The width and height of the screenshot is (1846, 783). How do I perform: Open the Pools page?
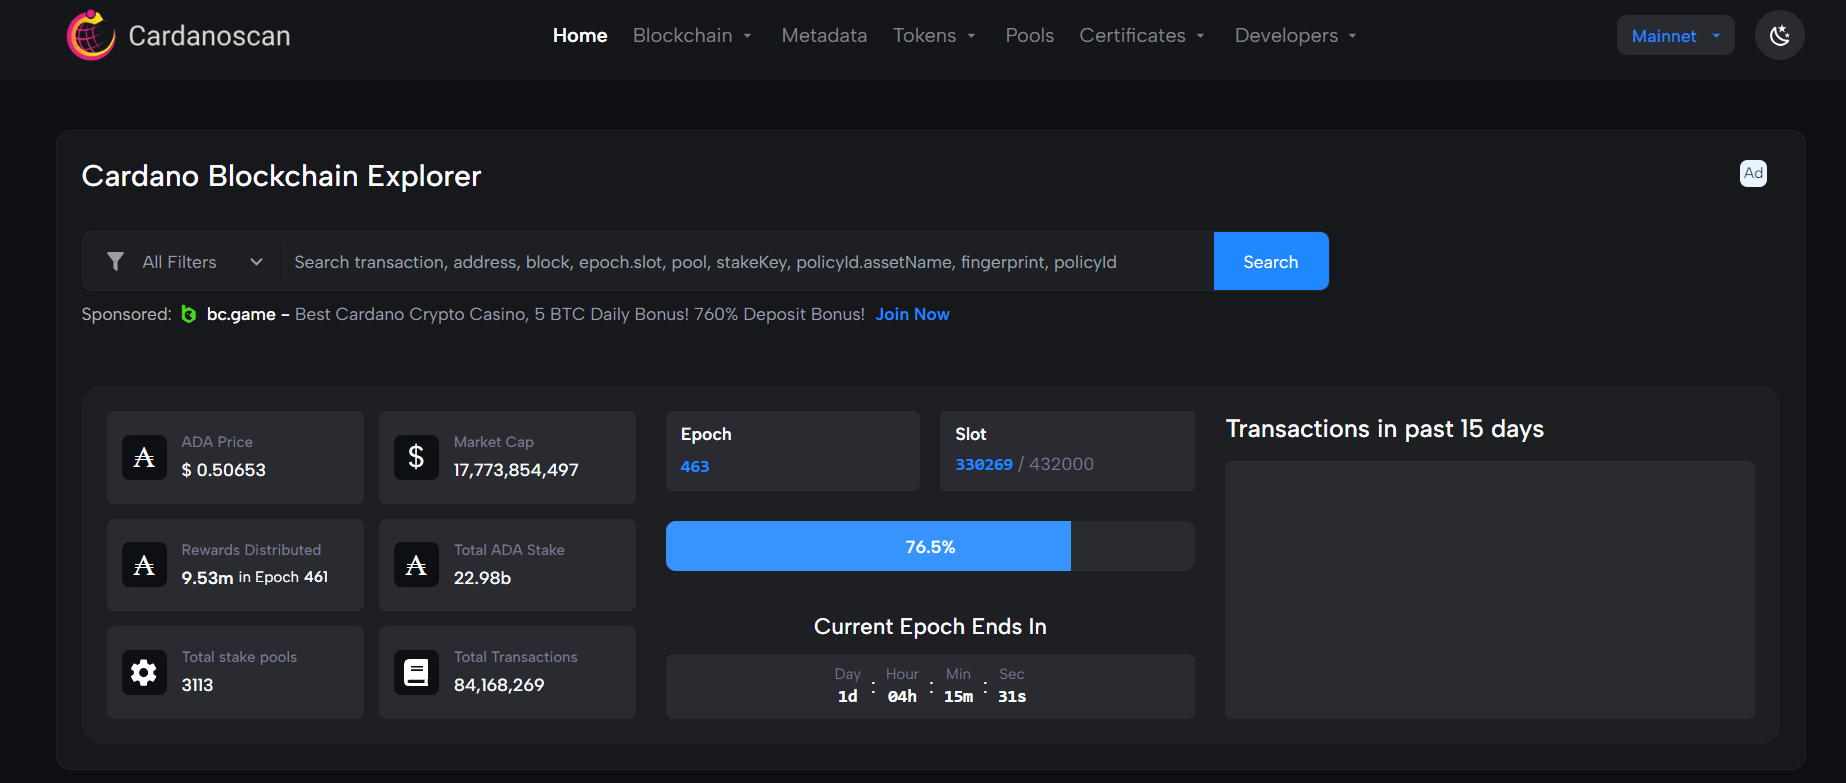(x=1029, y=36)
